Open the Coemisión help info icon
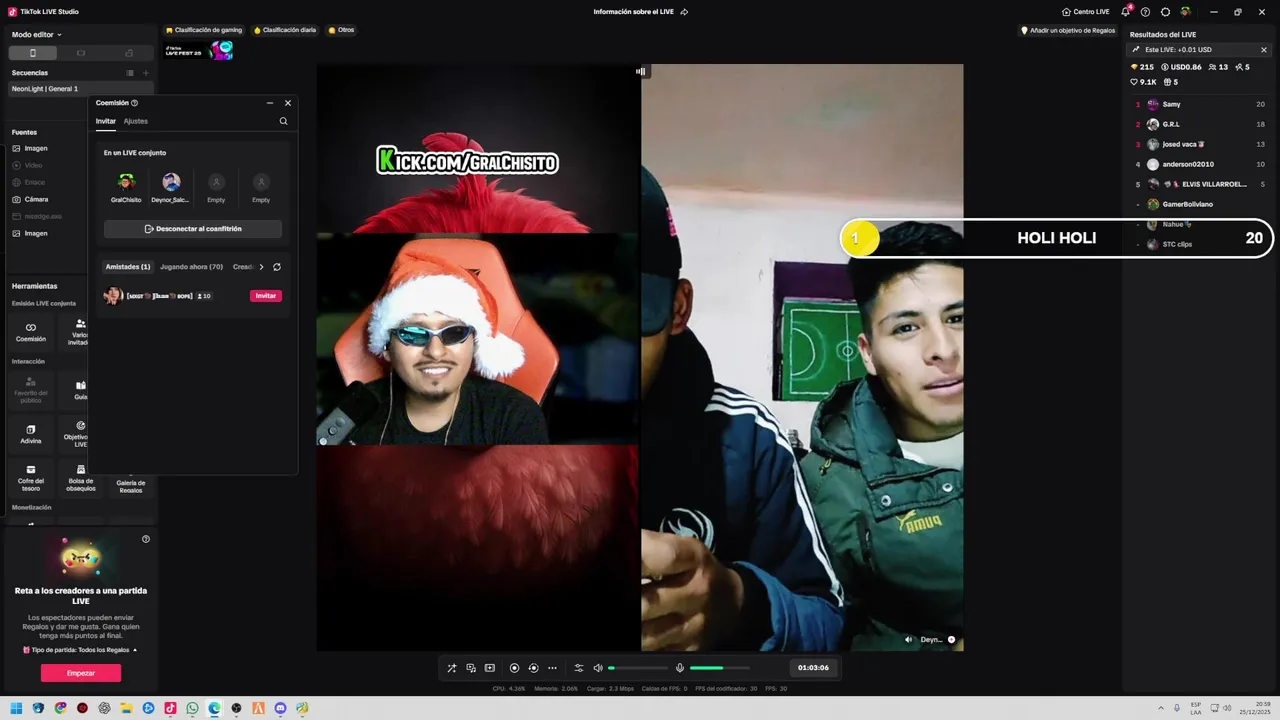The width and height of the screenshot is (1280, 720). click(x=135, y=103)
